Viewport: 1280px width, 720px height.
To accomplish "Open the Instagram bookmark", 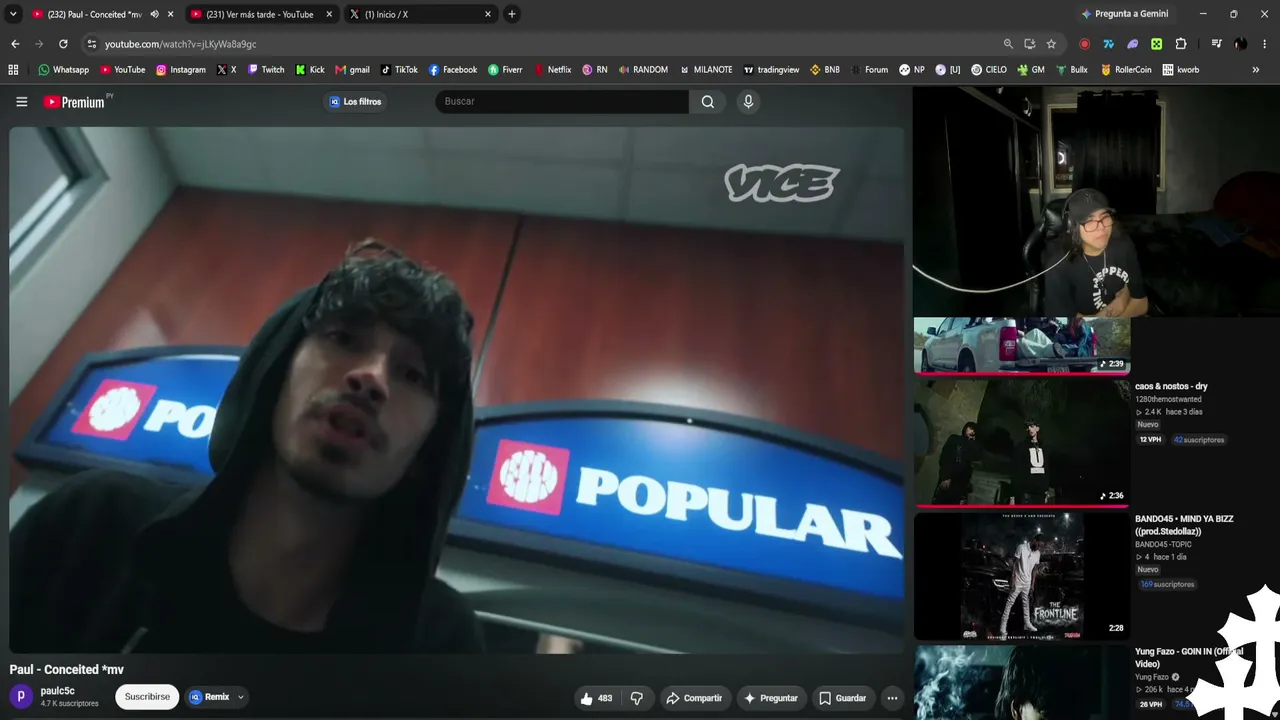I will pos(181,70).
